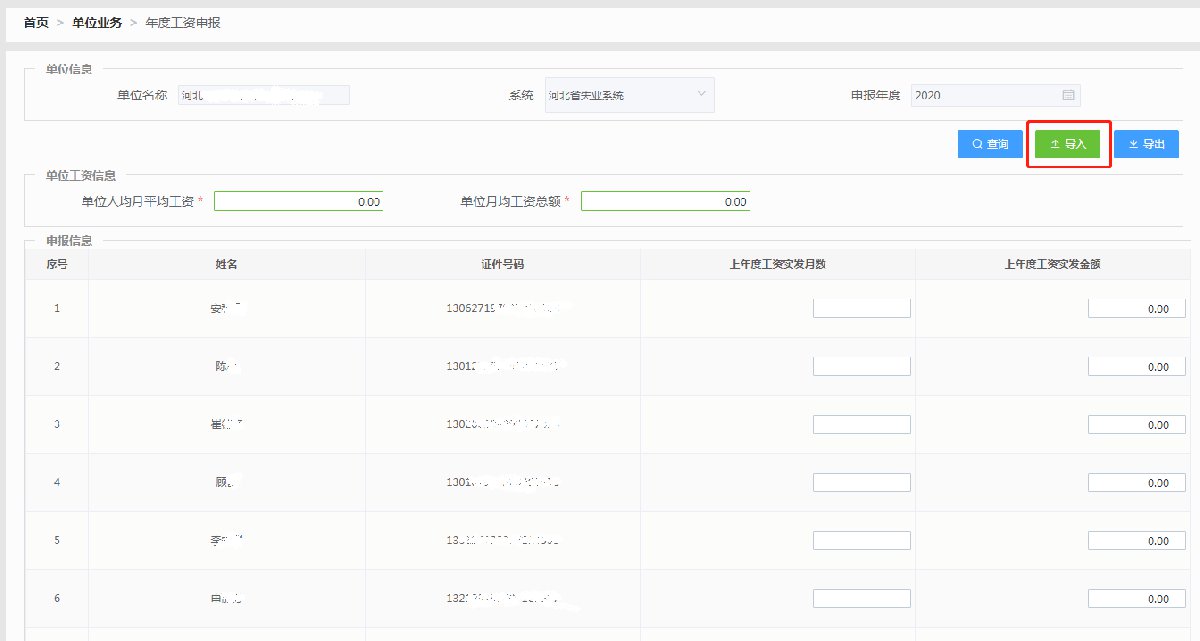The height and width of the screenshot is (641, 1200).
Task: Click 单位业务 breadcrumb link
Action: [x=97, y=22]
